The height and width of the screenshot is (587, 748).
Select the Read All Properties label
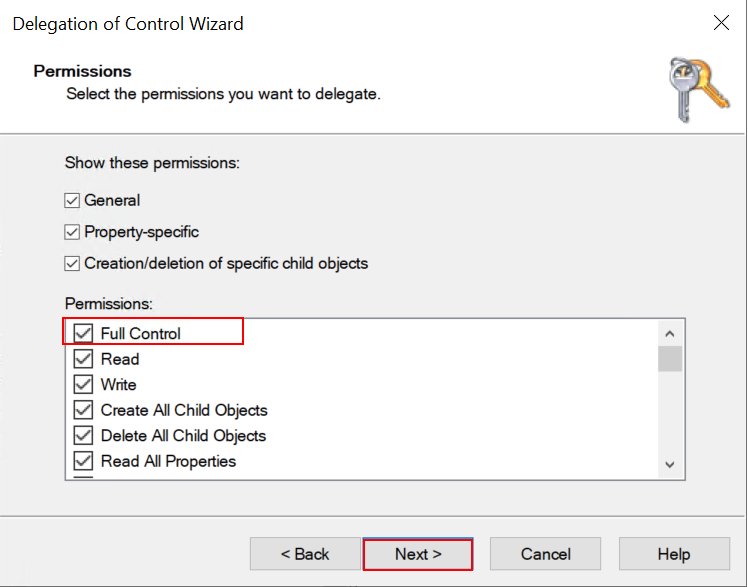[x=168, y=461]
